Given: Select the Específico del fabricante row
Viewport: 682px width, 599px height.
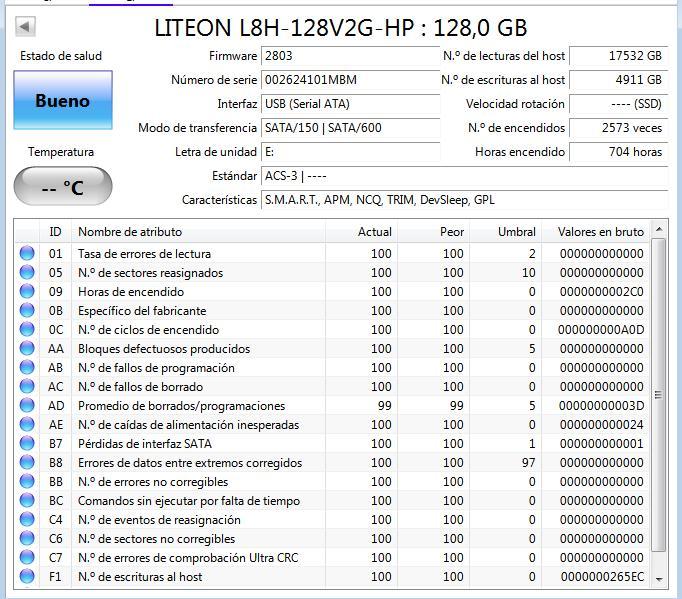Looking at the screenshot, I should click(333, 310).
